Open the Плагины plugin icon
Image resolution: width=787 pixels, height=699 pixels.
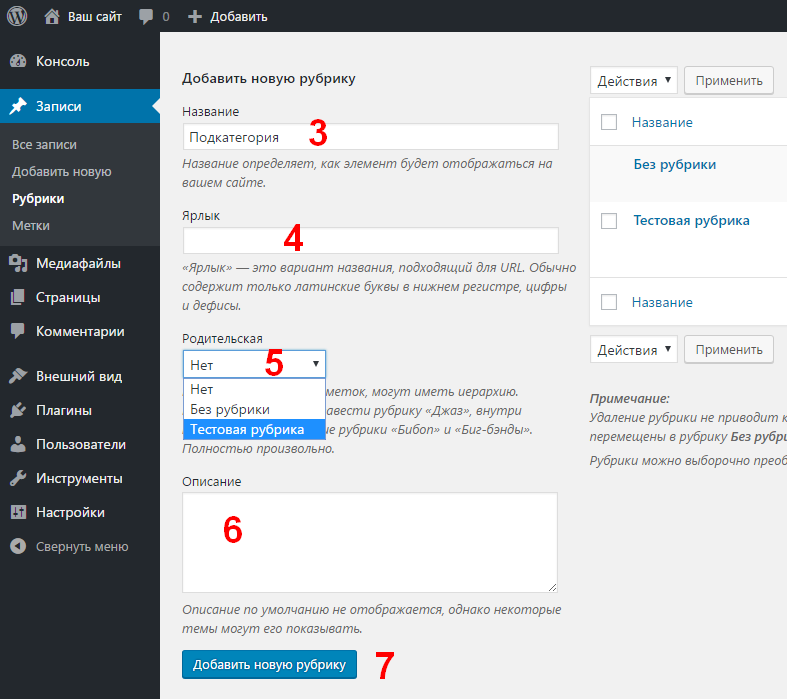point(18,410)
